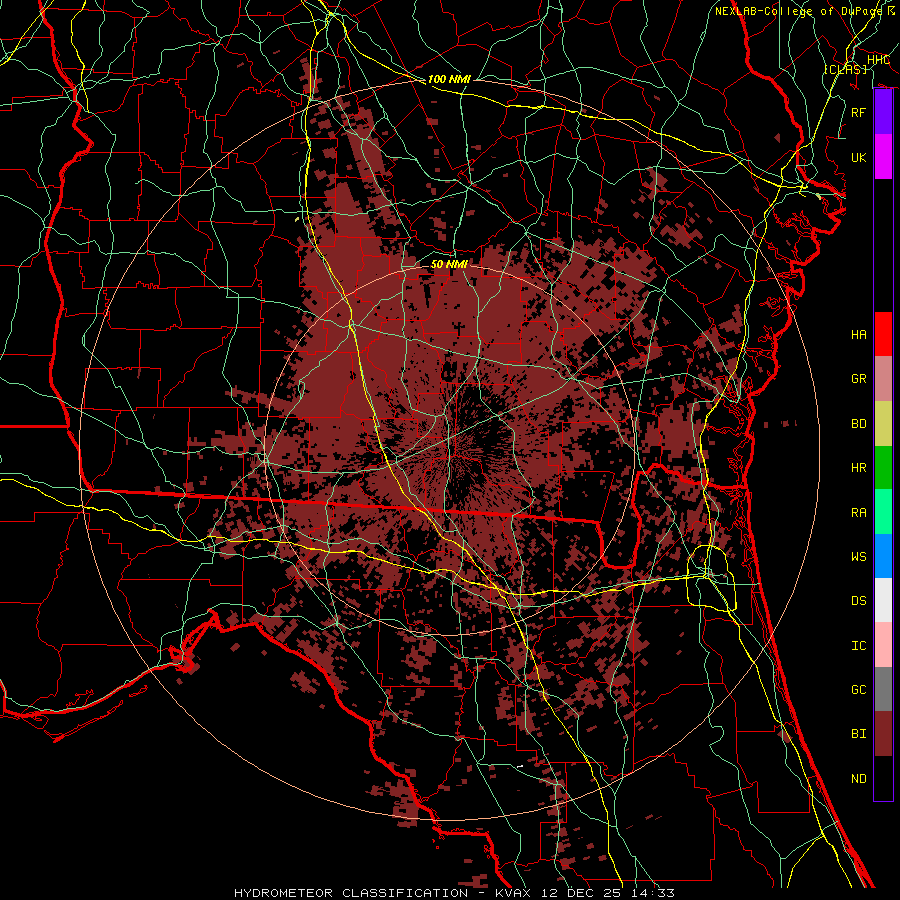
Task: Click the 'DS' legend label
Action: [x=858, y=601]
